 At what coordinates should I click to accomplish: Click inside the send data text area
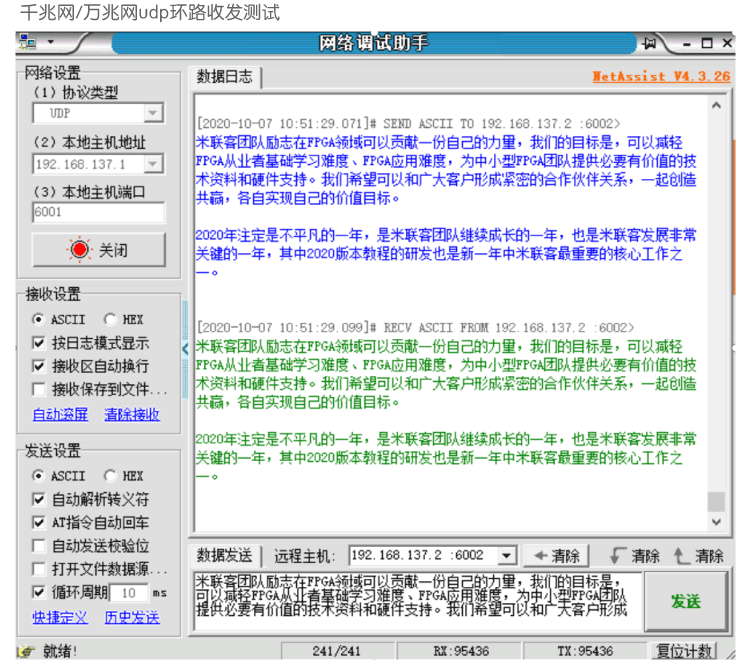click(417, 601)
